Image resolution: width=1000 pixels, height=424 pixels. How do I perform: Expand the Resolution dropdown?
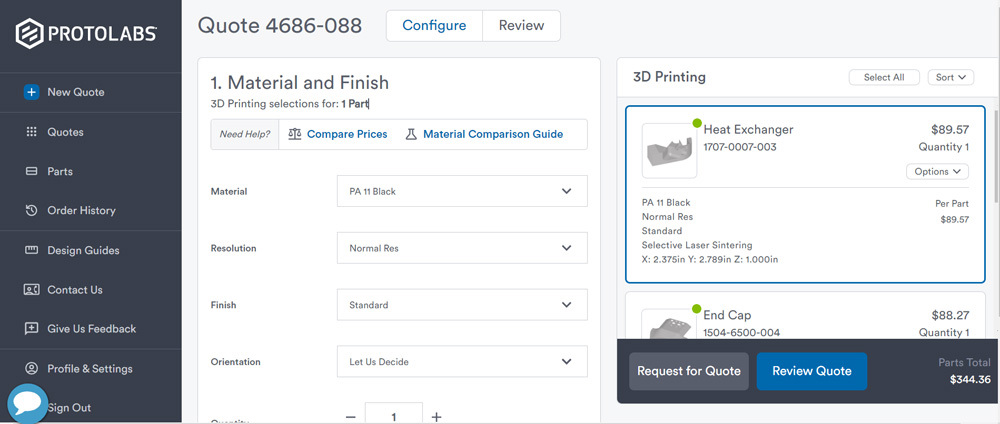[x=462, y=248]
